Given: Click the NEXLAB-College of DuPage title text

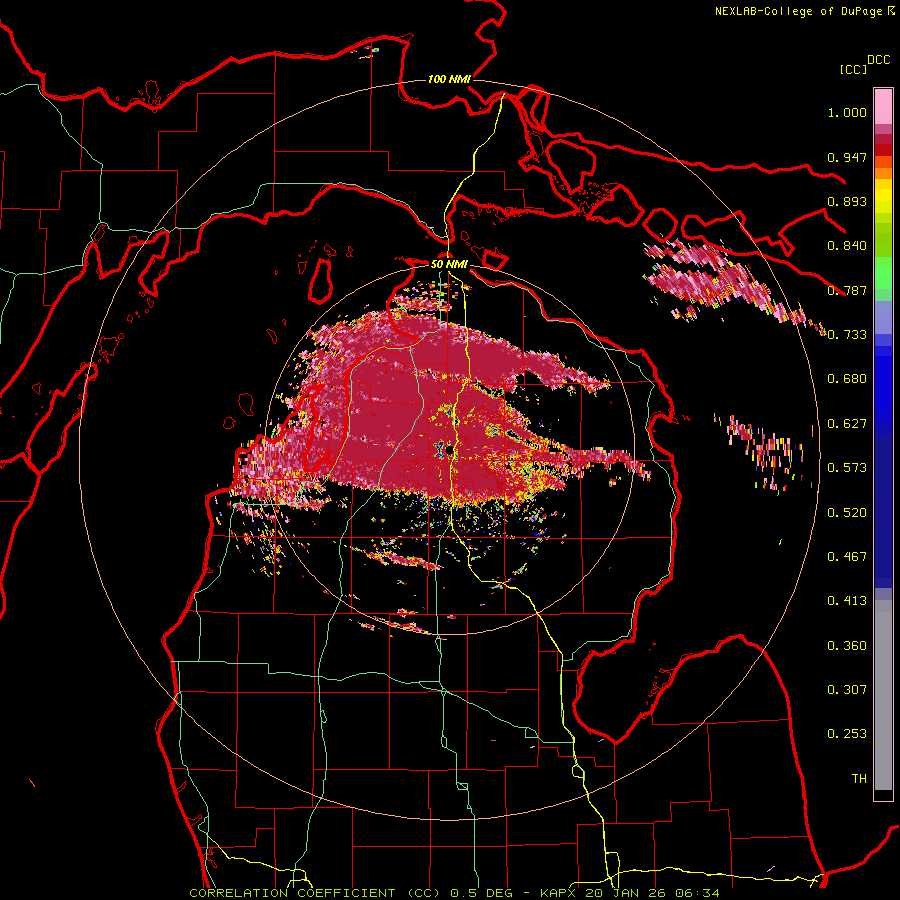Looking at the screenshot, I should click(798, 11).
